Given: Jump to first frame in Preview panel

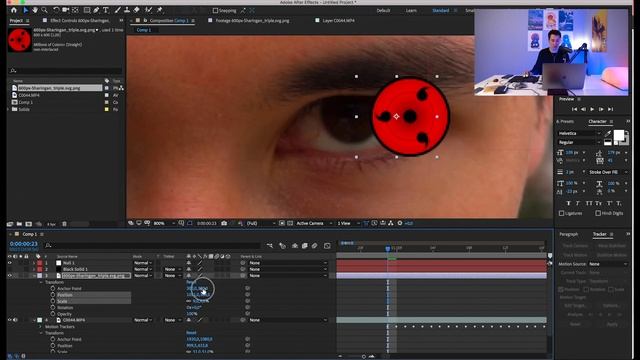Looking at the screenshot, I should [574, 109].
